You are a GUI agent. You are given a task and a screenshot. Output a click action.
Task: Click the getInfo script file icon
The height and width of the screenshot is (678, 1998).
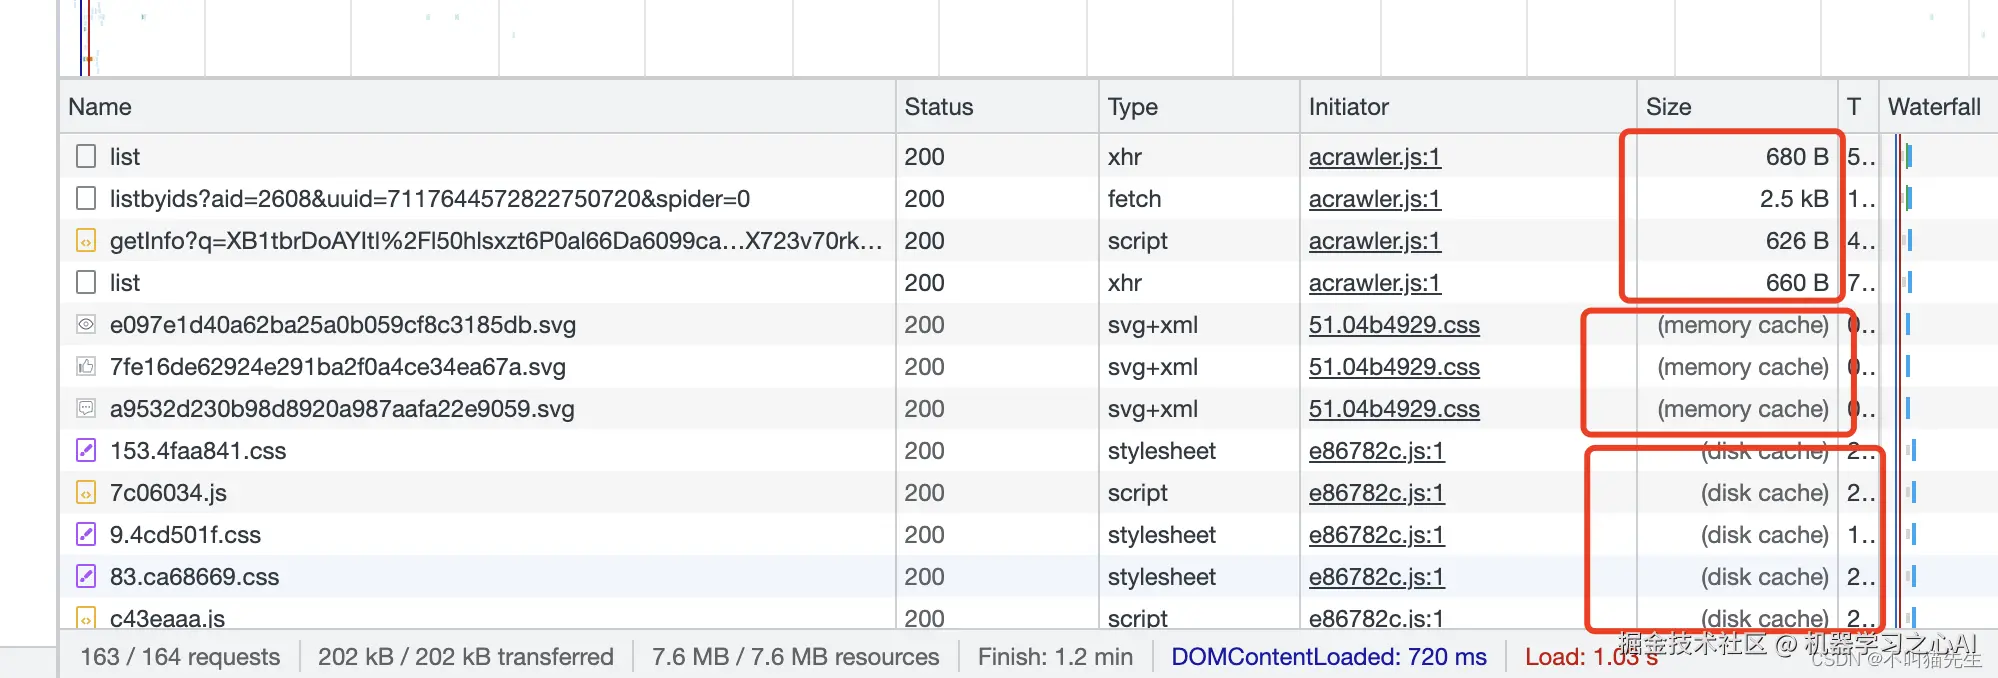pos(87,241)
